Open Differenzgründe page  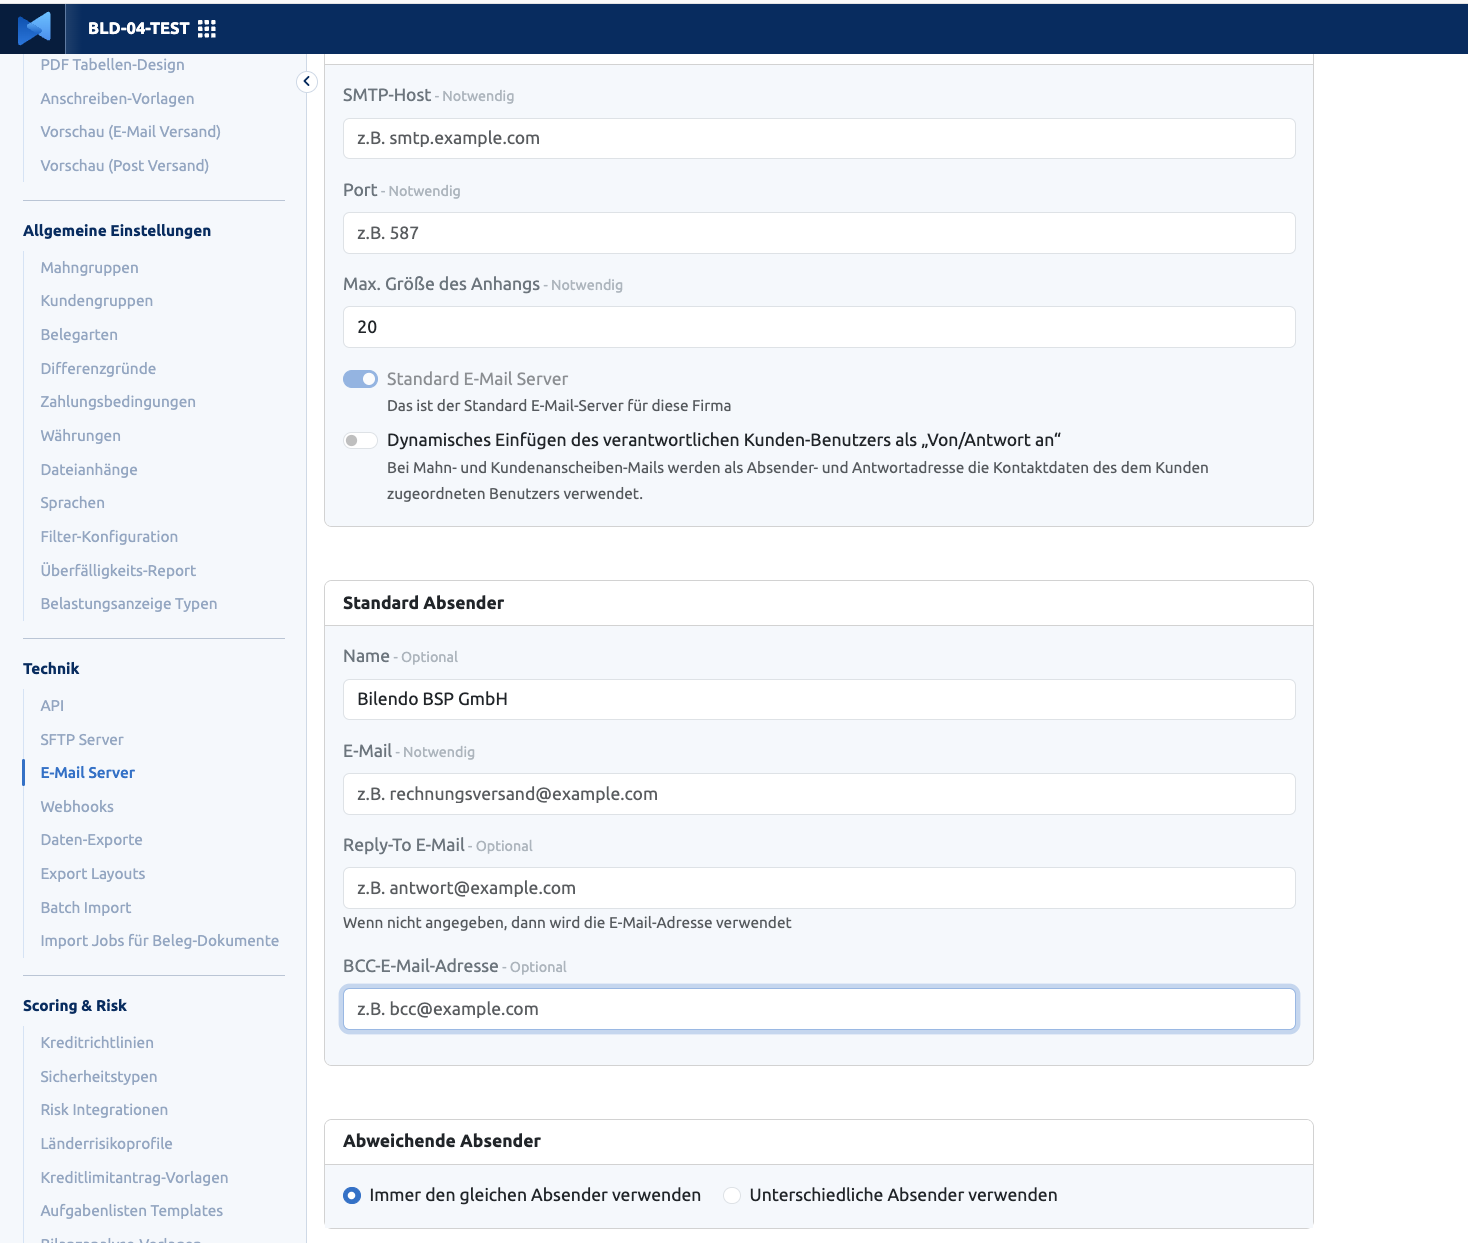98,369
